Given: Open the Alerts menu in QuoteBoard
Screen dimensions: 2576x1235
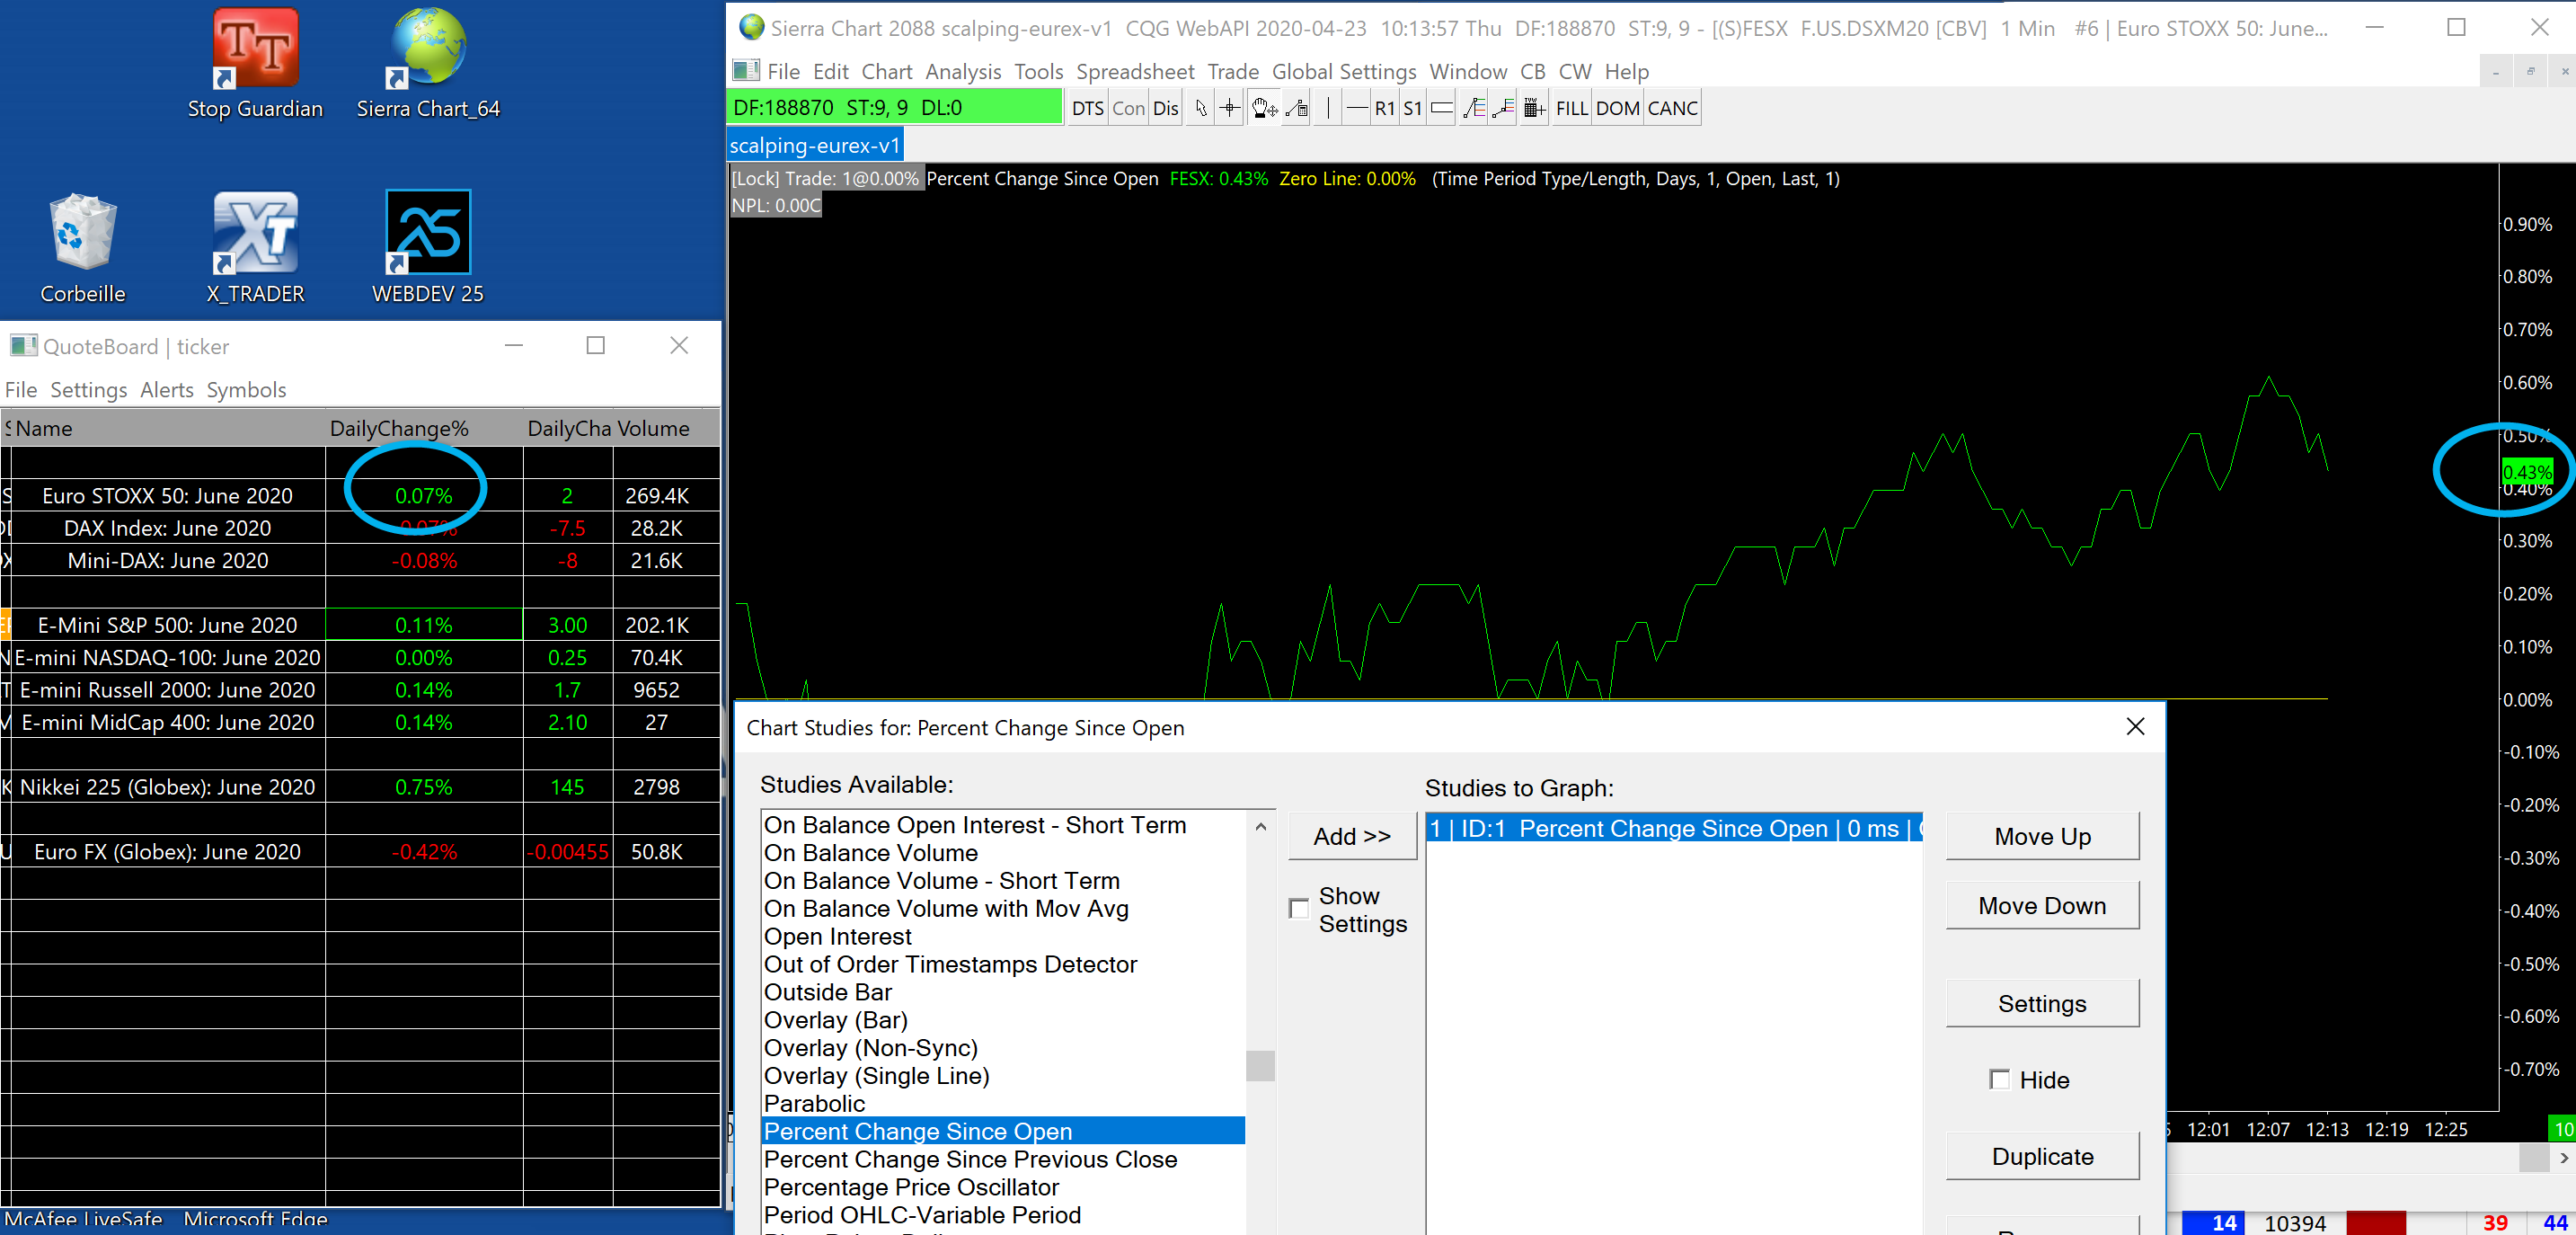Looking at the screenshot, I should click(166, 389).
